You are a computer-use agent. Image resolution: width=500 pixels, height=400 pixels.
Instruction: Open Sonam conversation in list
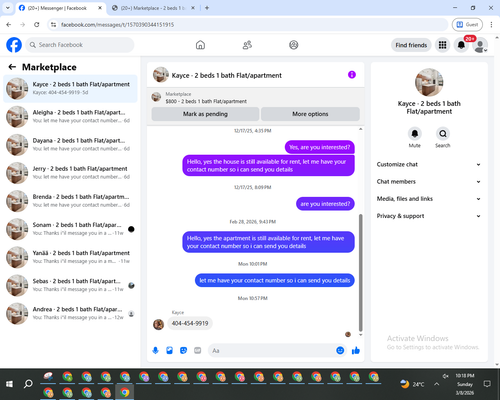coord(70,229)
